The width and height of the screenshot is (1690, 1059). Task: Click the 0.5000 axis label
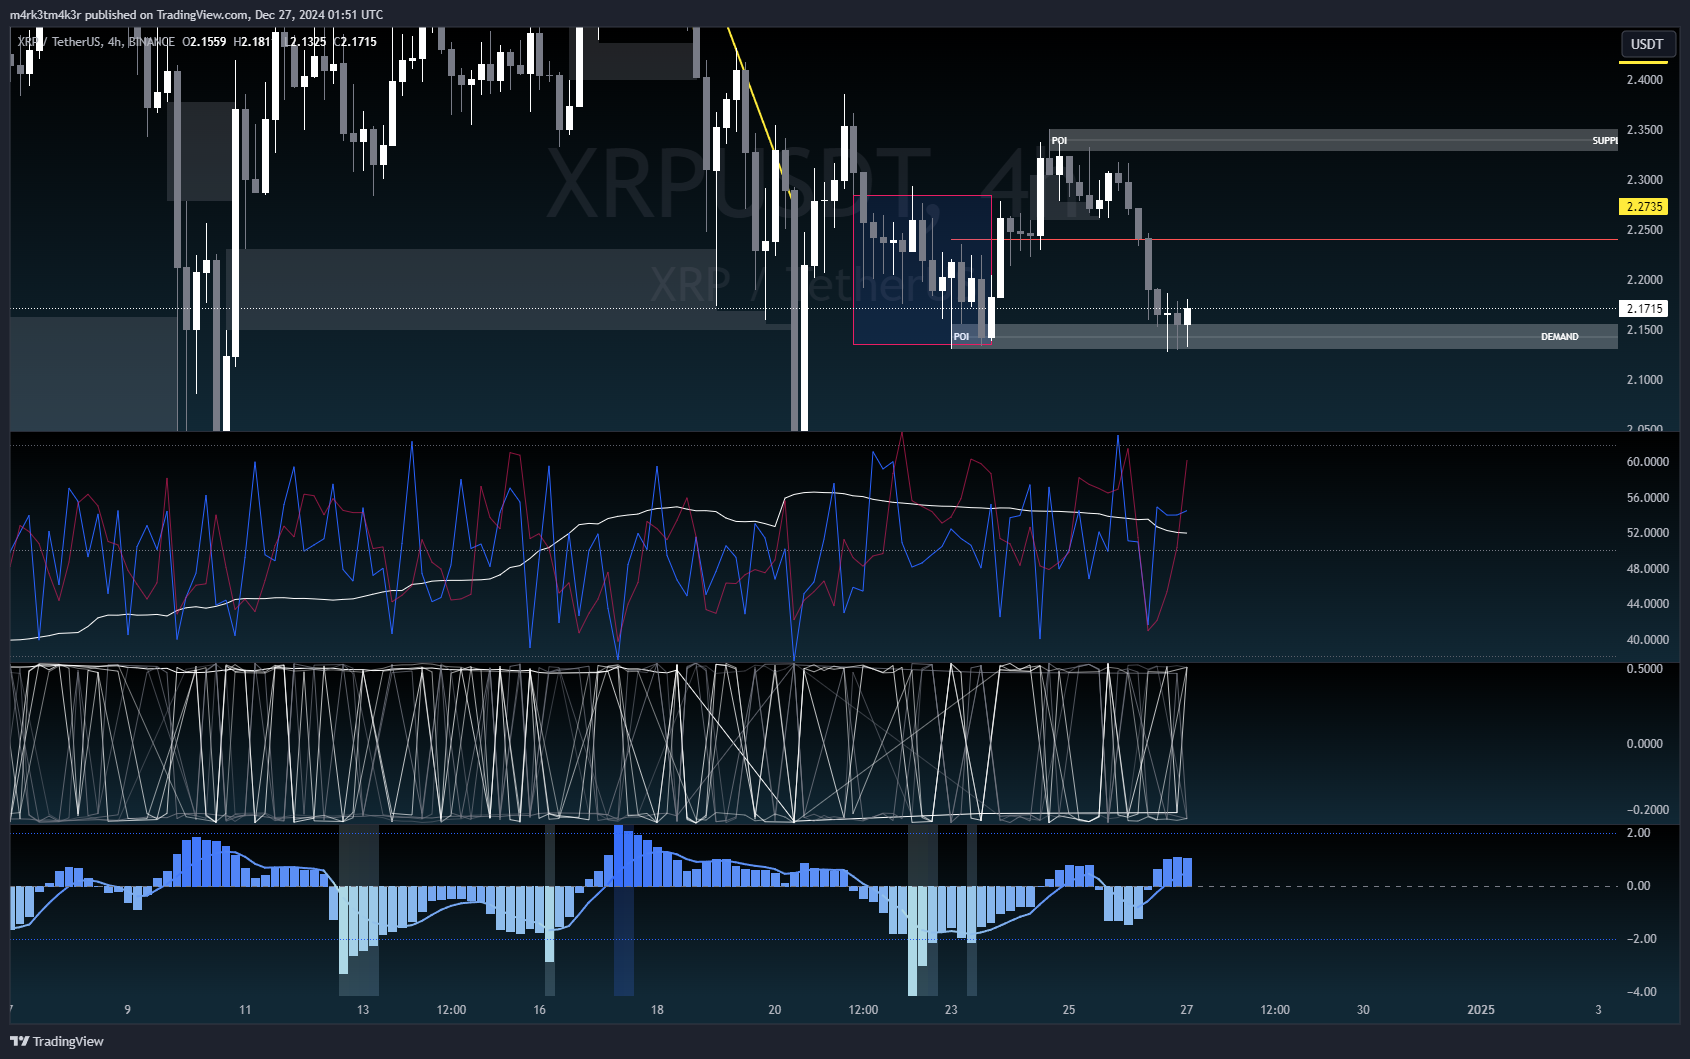click(x=1644, y=669)
